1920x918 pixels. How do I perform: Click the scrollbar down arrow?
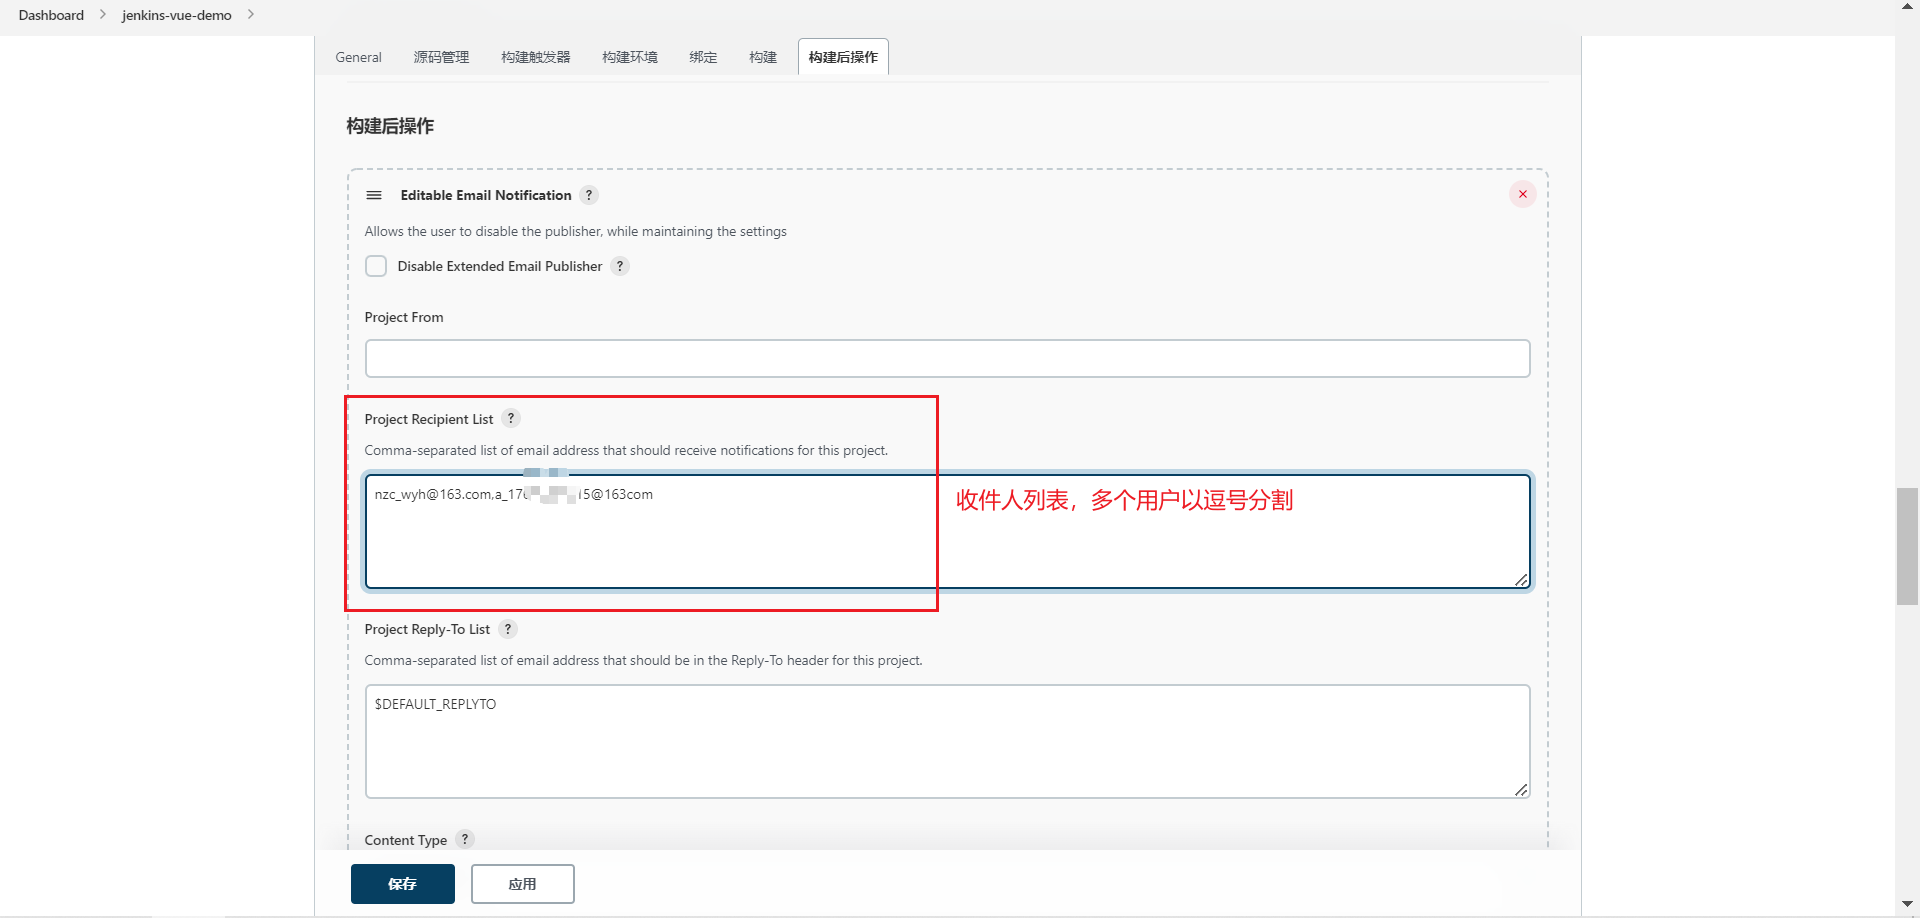tap(1907, 904)
